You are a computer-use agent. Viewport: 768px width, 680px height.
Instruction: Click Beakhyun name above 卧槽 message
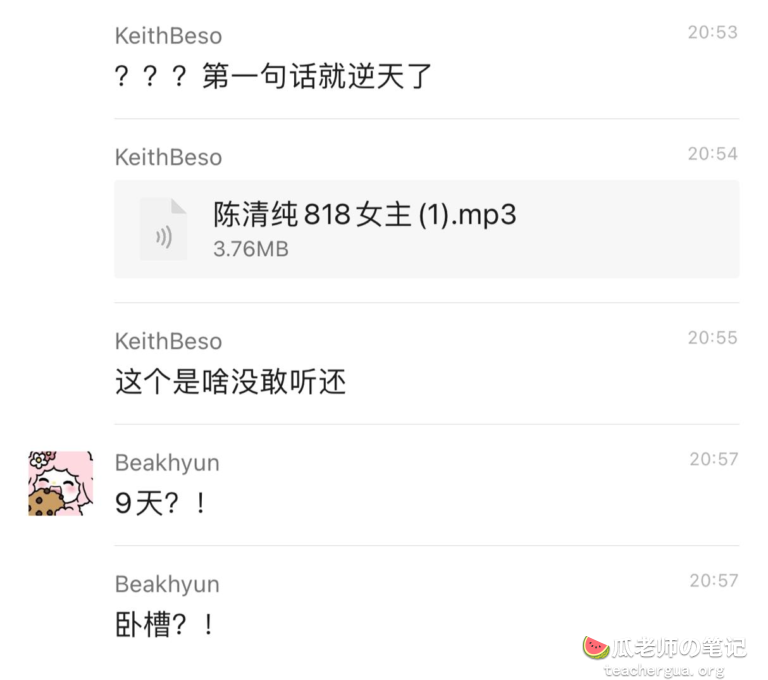click(x=167, y=585)
